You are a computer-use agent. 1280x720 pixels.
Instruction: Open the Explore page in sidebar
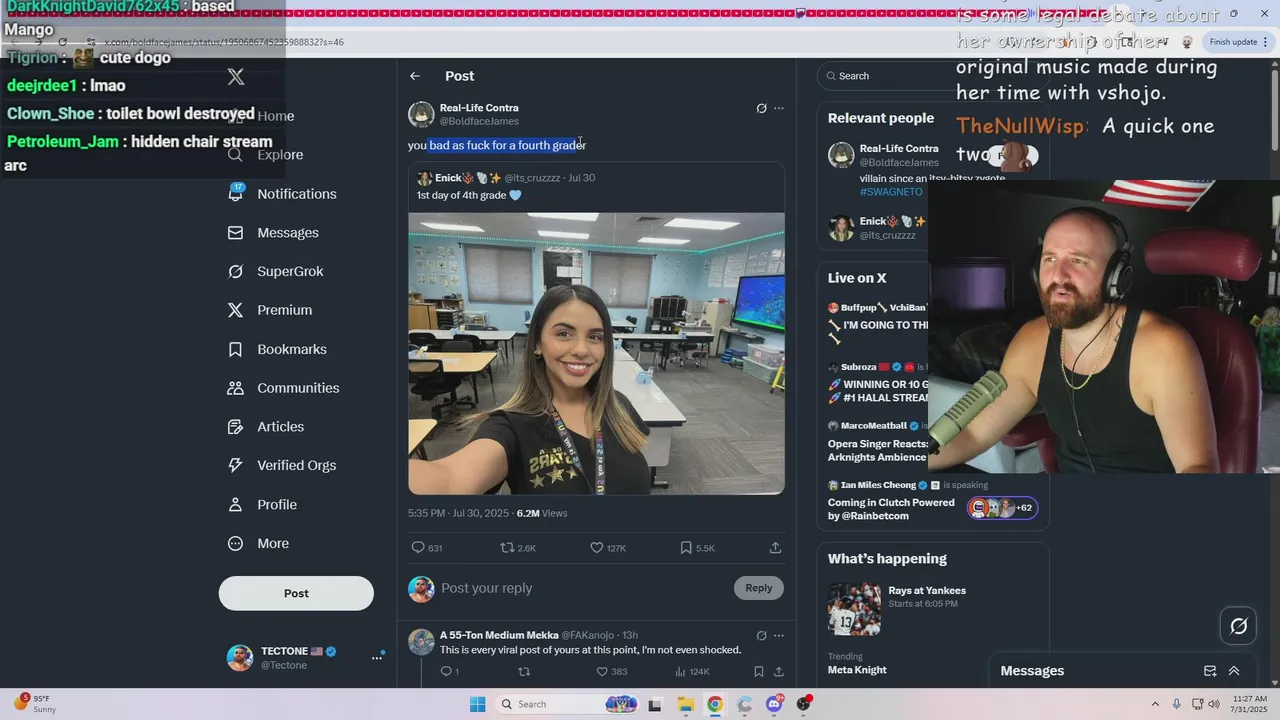[266, 155]
